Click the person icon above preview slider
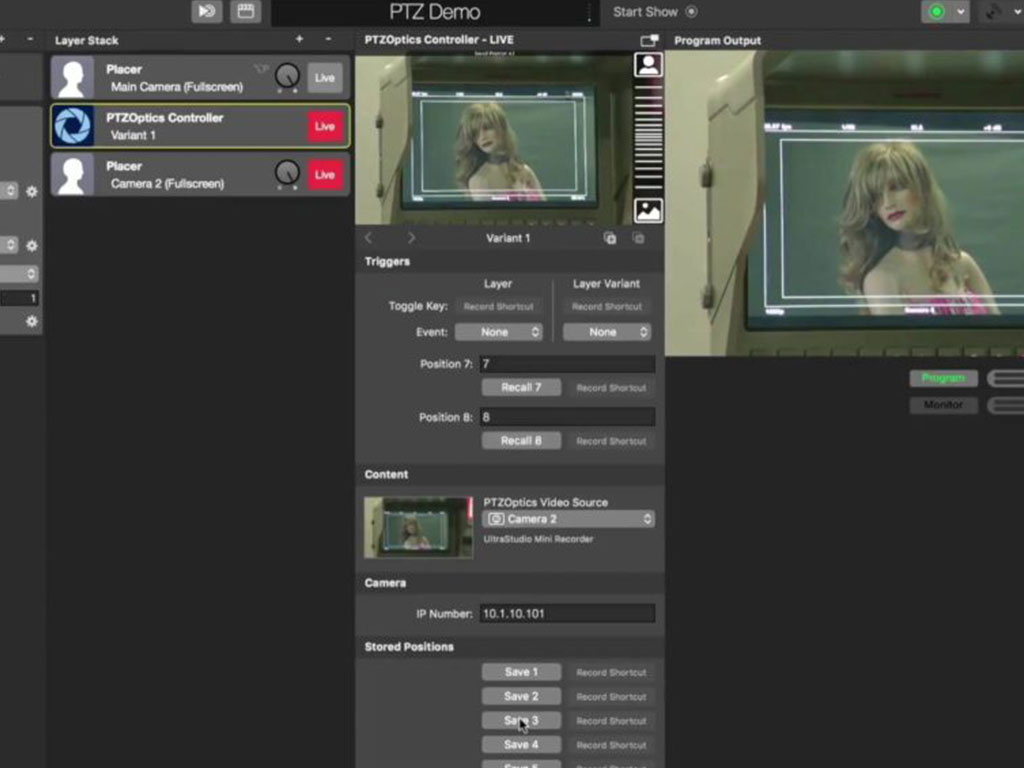1024x768 pixels. (648, 65)
